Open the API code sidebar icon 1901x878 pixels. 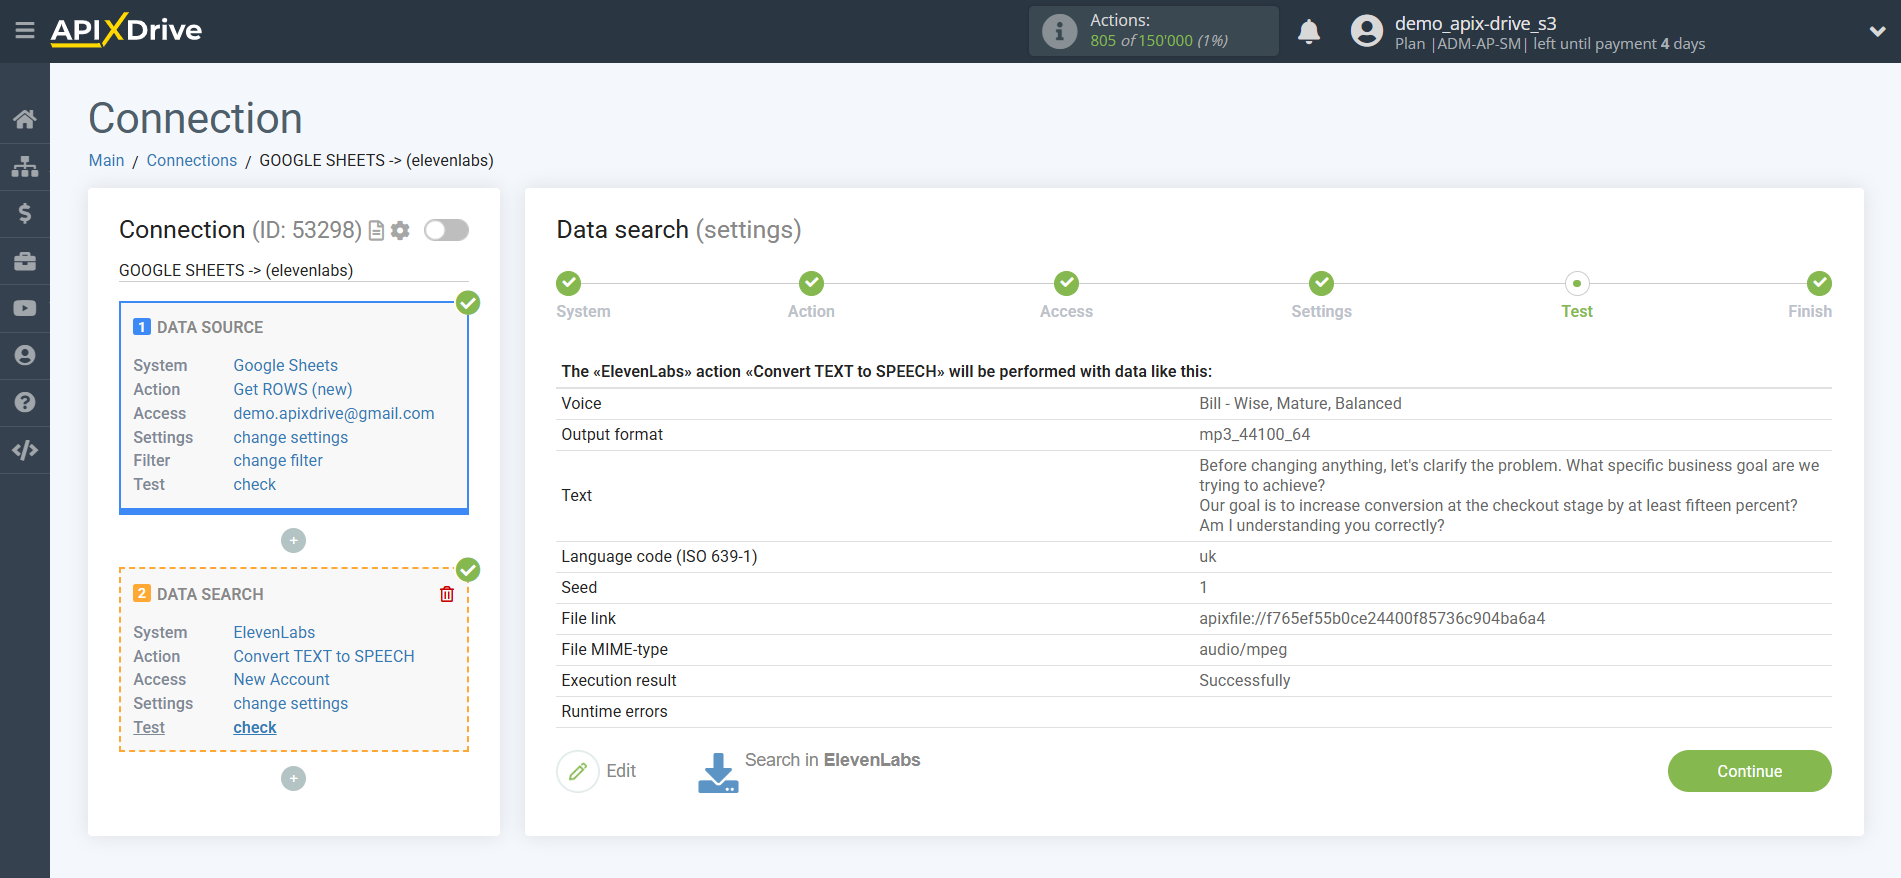(x=25, y=450)
